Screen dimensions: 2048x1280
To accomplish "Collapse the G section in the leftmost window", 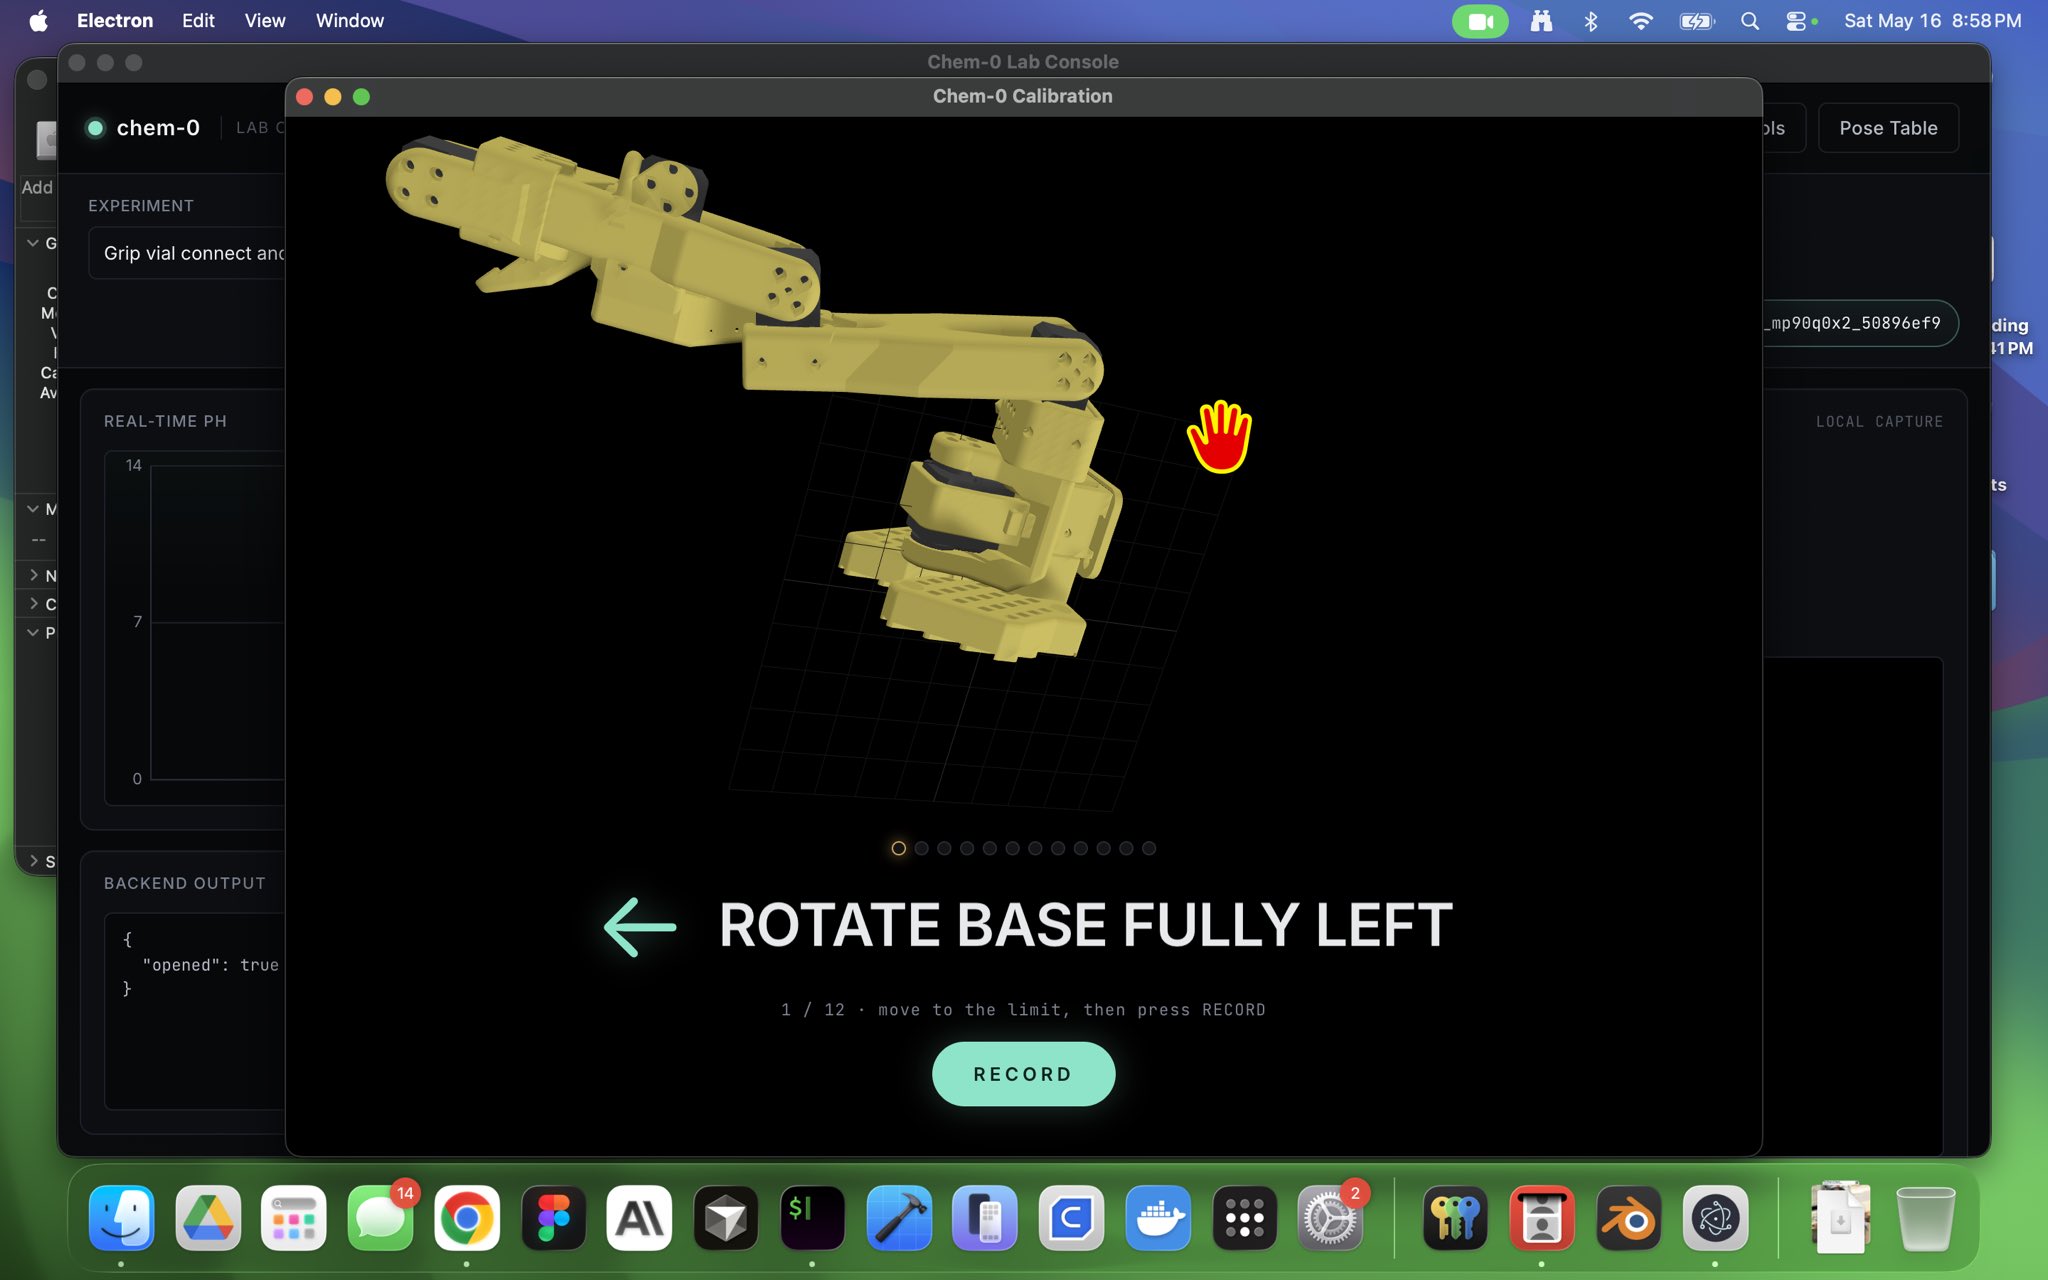I will coord(33,243).
